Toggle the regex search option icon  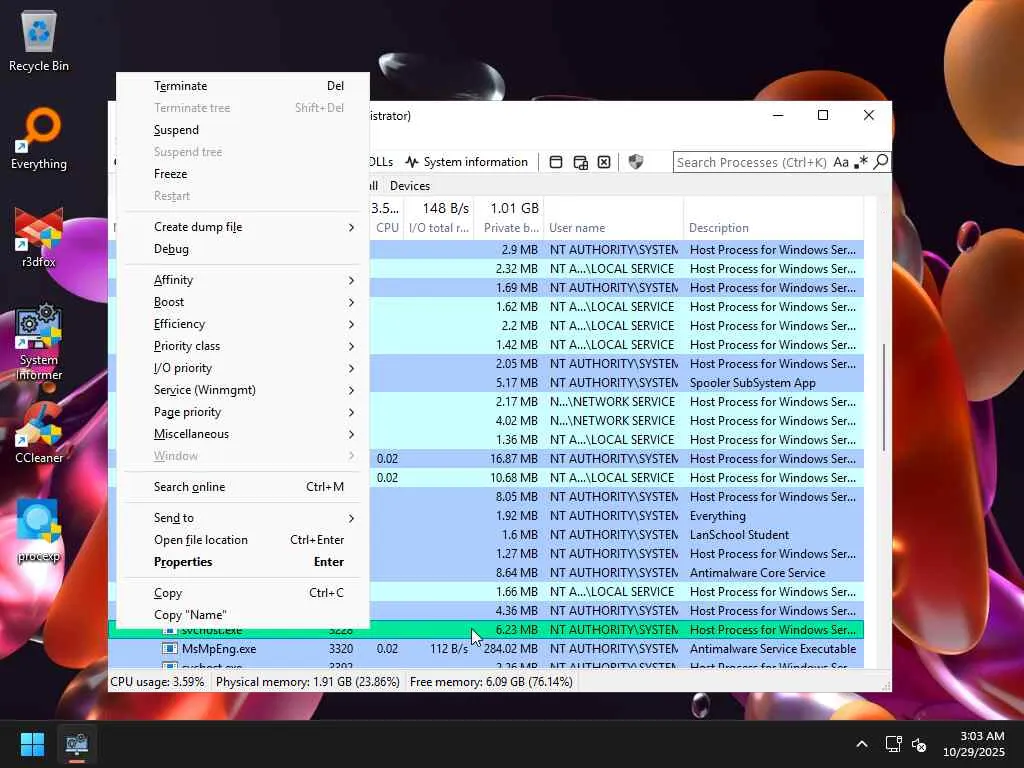861,161
